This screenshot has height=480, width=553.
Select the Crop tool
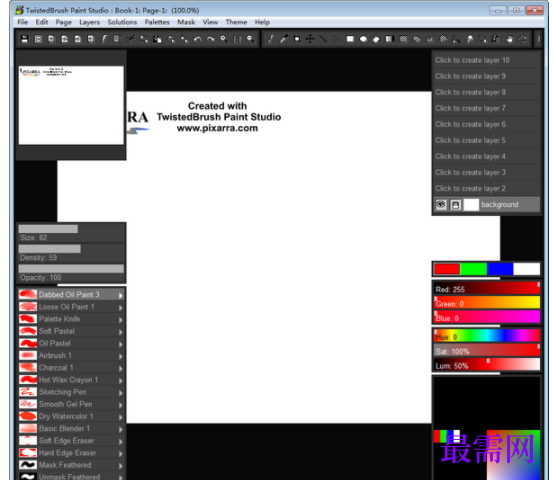point(297,39)
